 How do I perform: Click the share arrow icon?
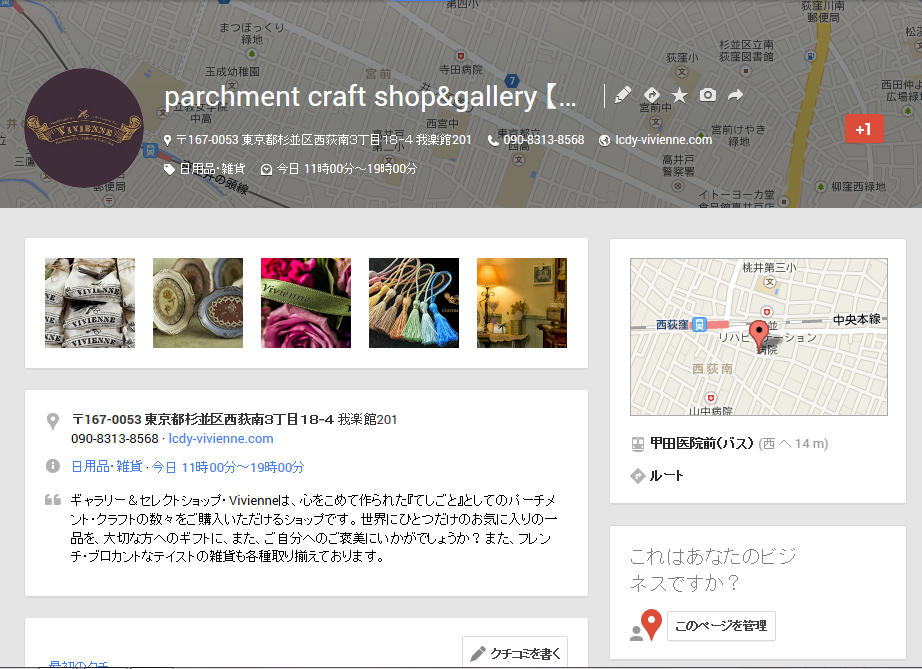click(736, 95)
